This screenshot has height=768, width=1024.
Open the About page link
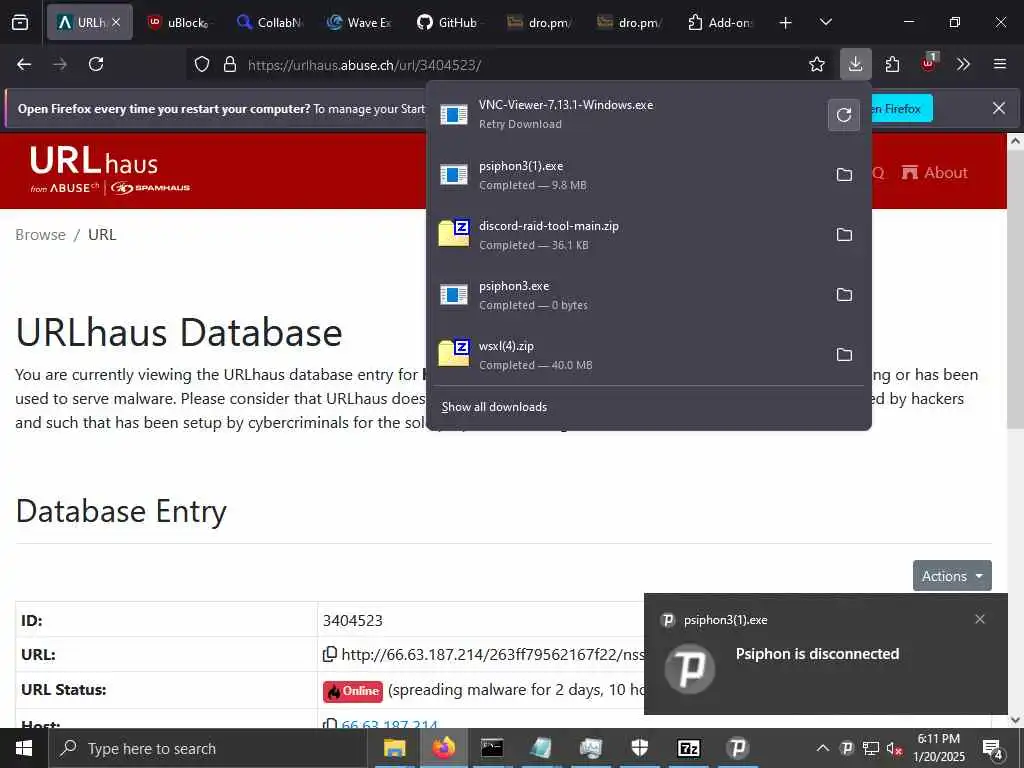(935, 172)
